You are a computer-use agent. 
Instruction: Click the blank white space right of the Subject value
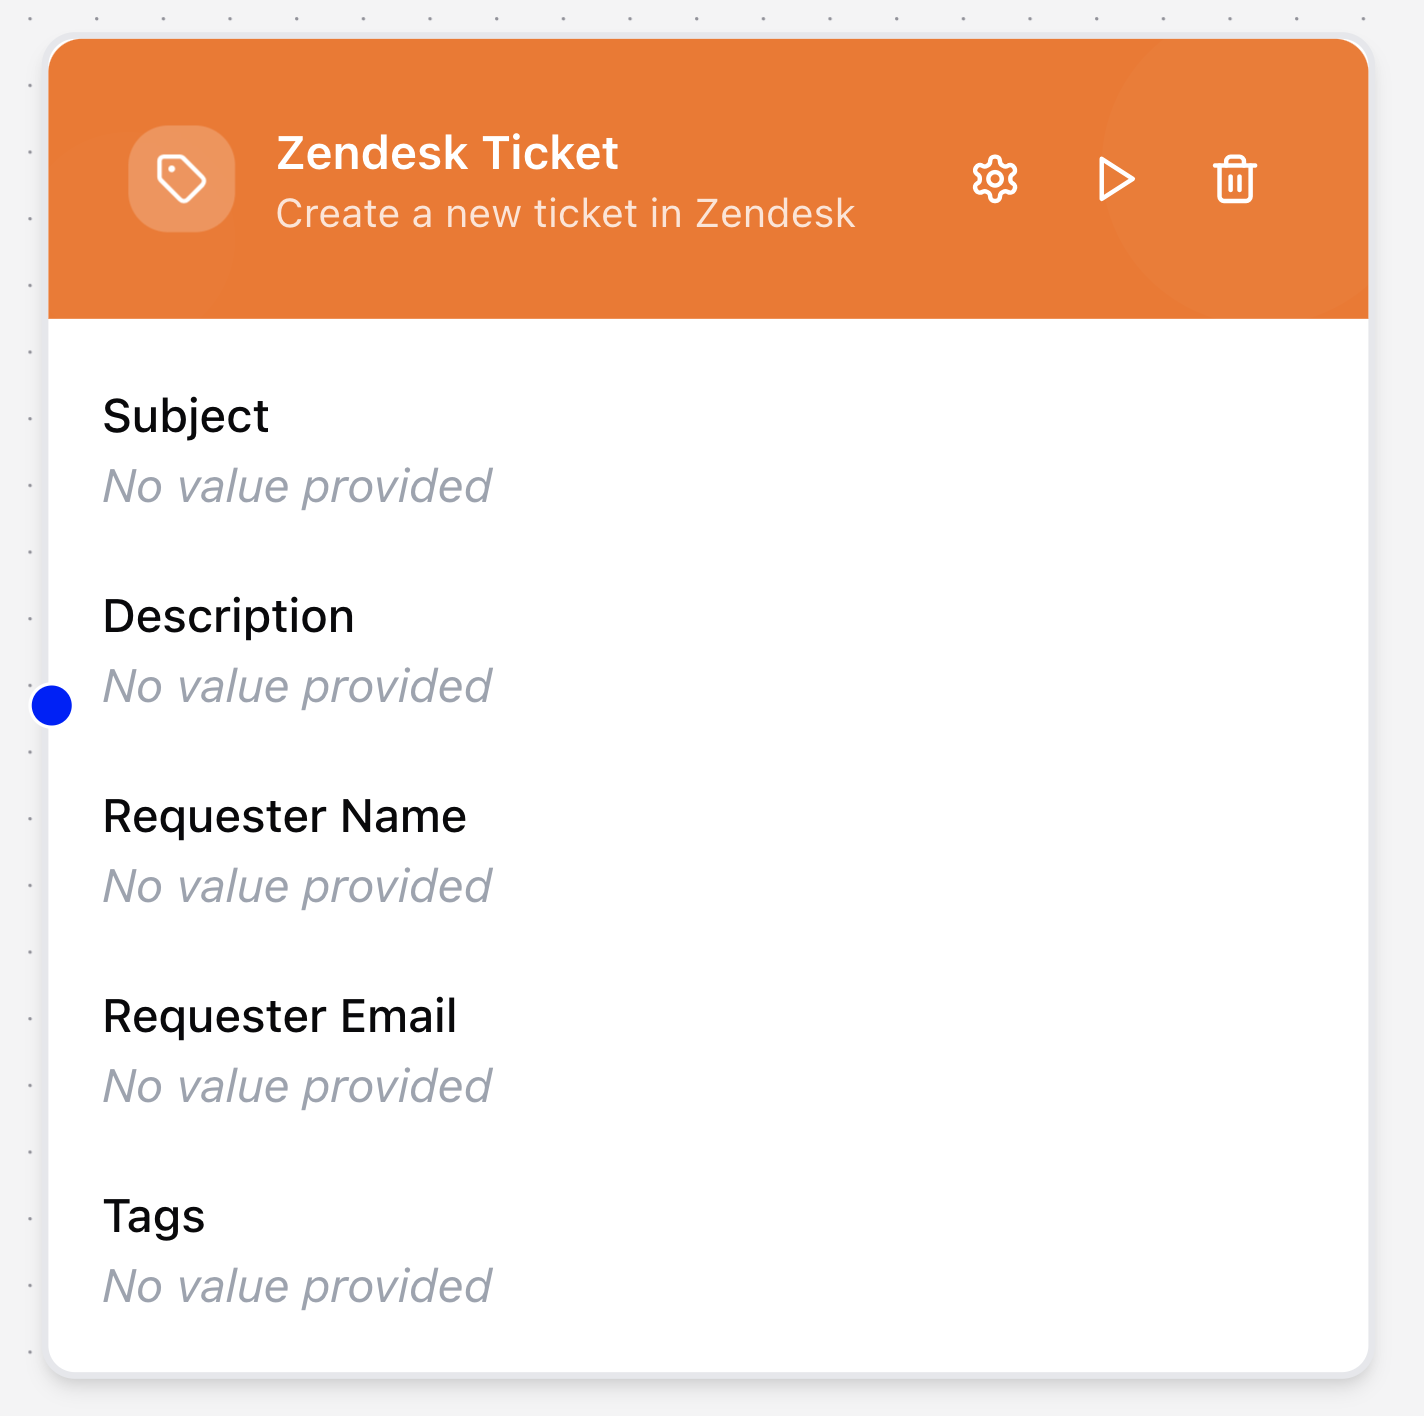tap(900, 487)
